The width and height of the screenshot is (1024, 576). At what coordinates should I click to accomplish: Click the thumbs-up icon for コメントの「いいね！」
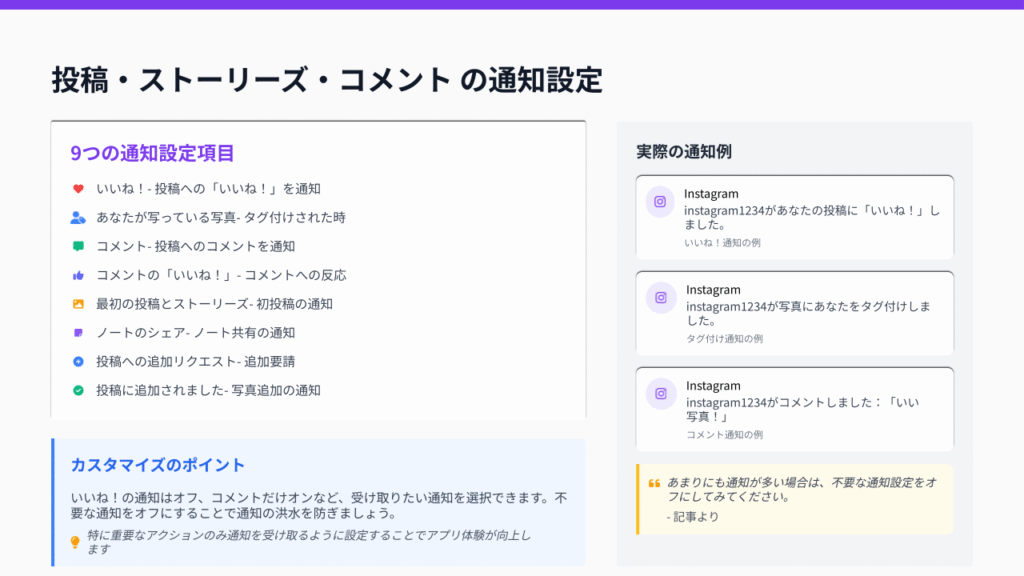pyautogui.click(x=78, y=275)
